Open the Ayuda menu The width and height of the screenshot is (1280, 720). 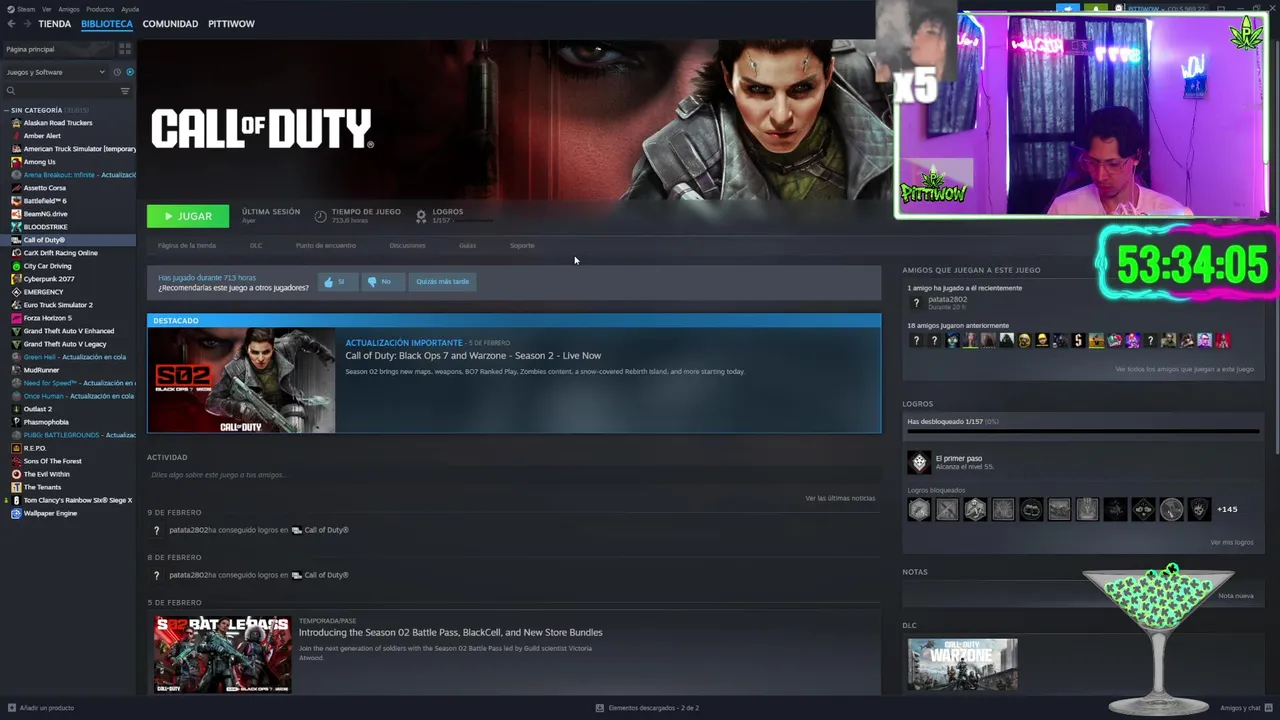(x=130, y=9)
